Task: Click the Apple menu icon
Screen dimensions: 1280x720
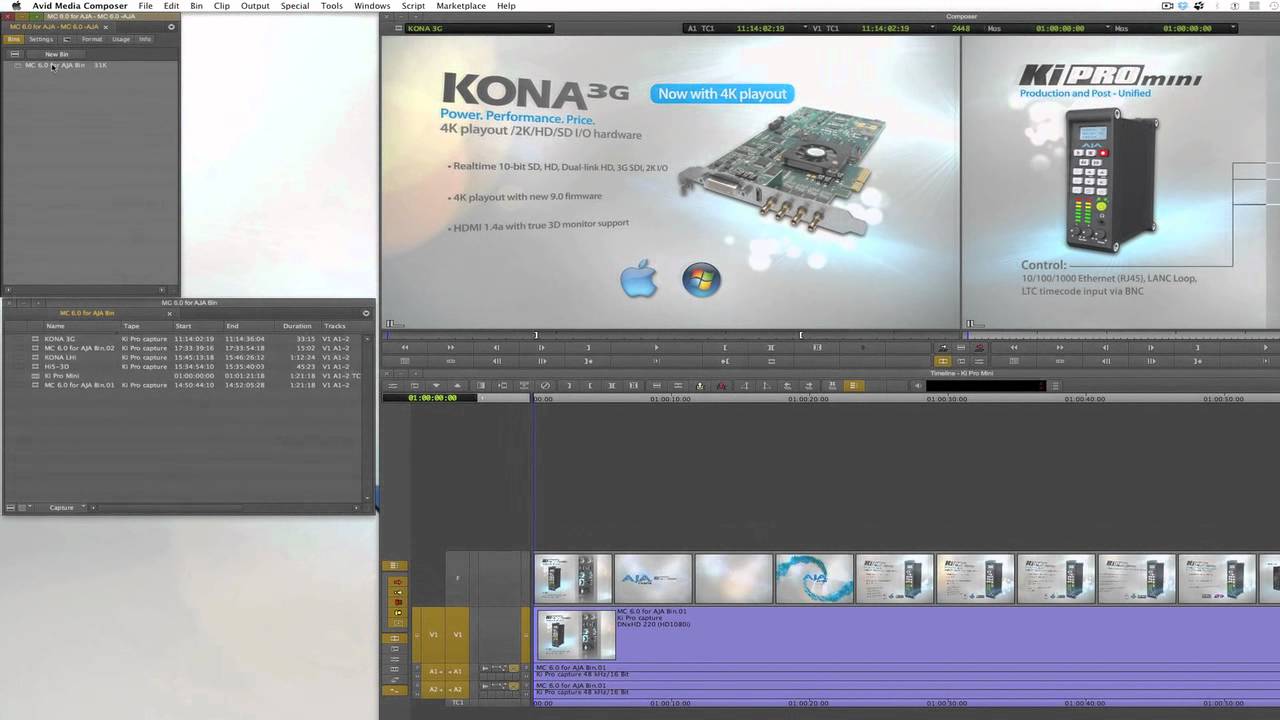Action: point(15,6)
